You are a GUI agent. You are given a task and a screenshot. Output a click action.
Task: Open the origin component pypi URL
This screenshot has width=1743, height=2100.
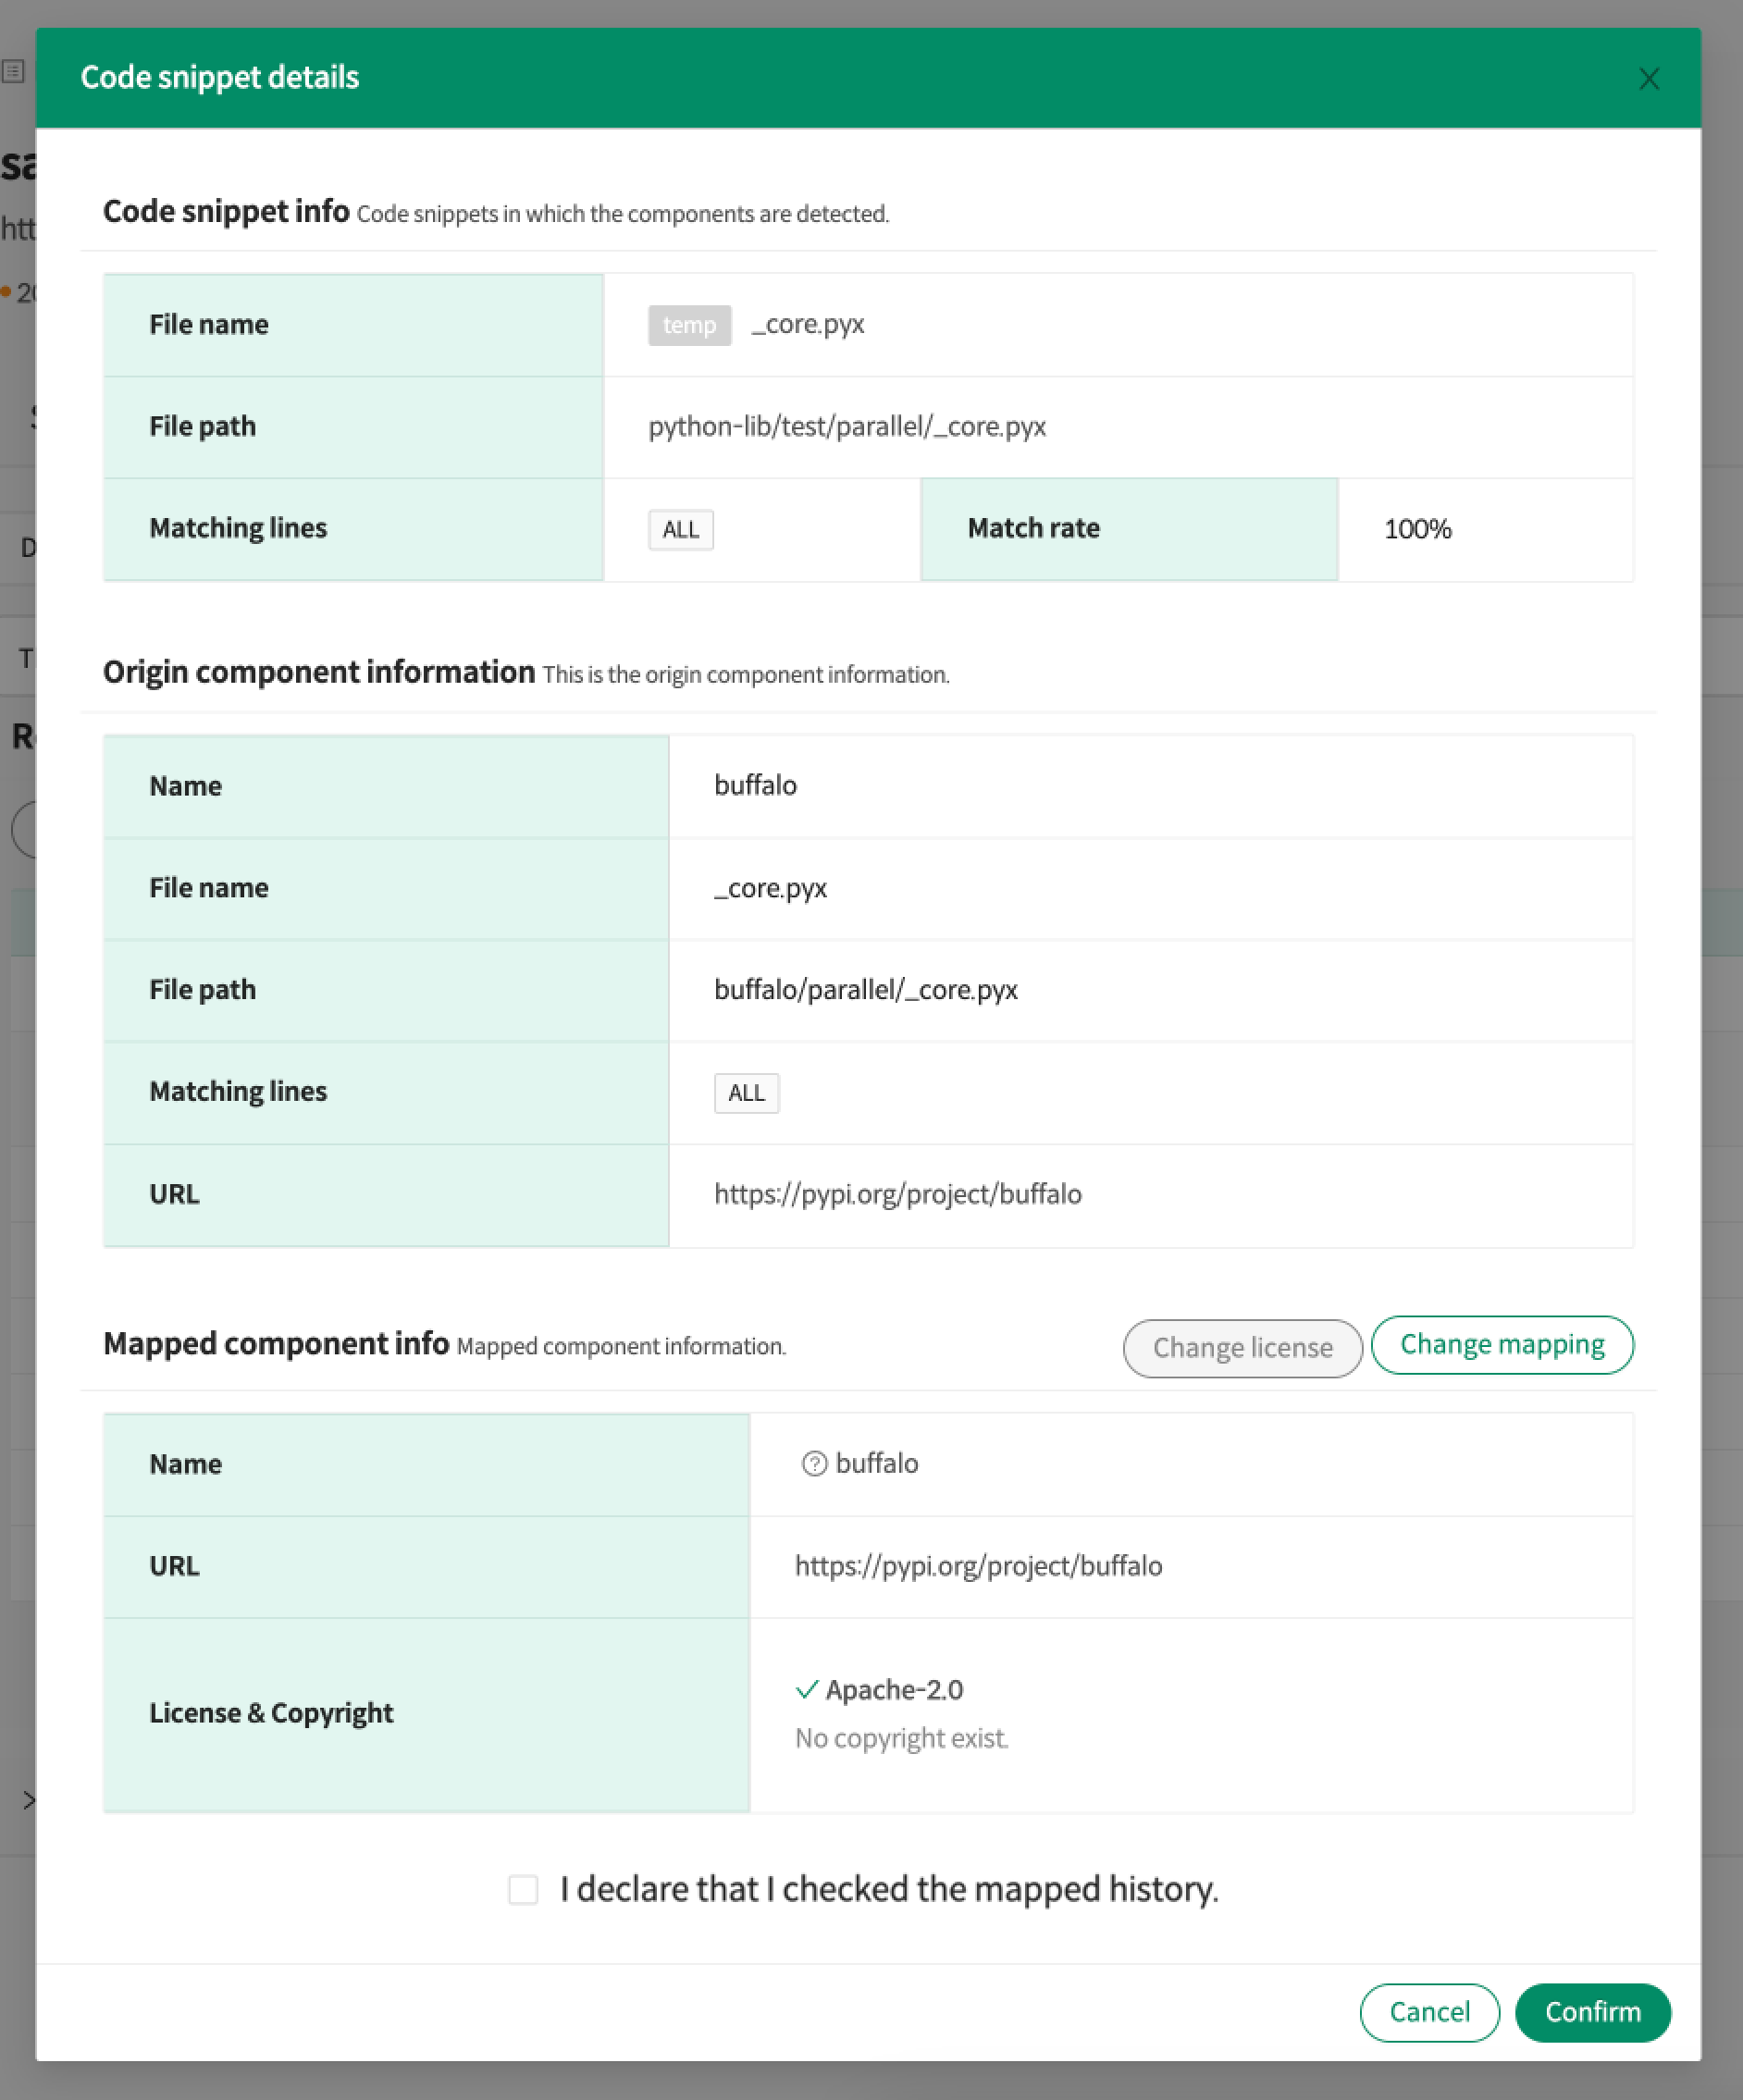point(897,1194)
